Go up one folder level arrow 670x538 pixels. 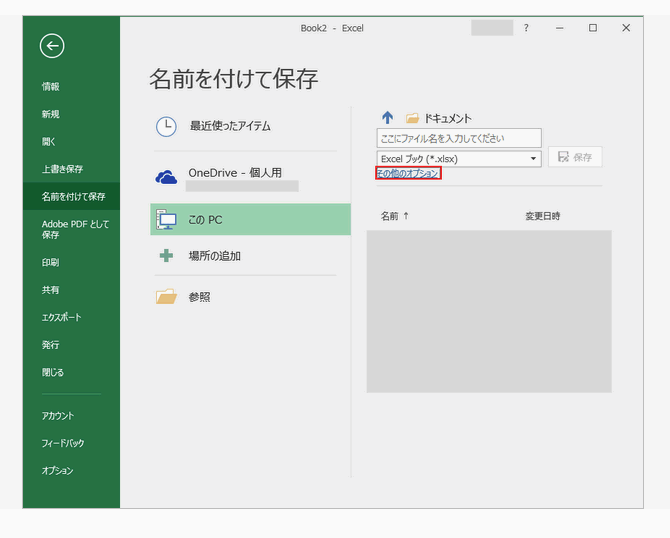tap(388, 118)
